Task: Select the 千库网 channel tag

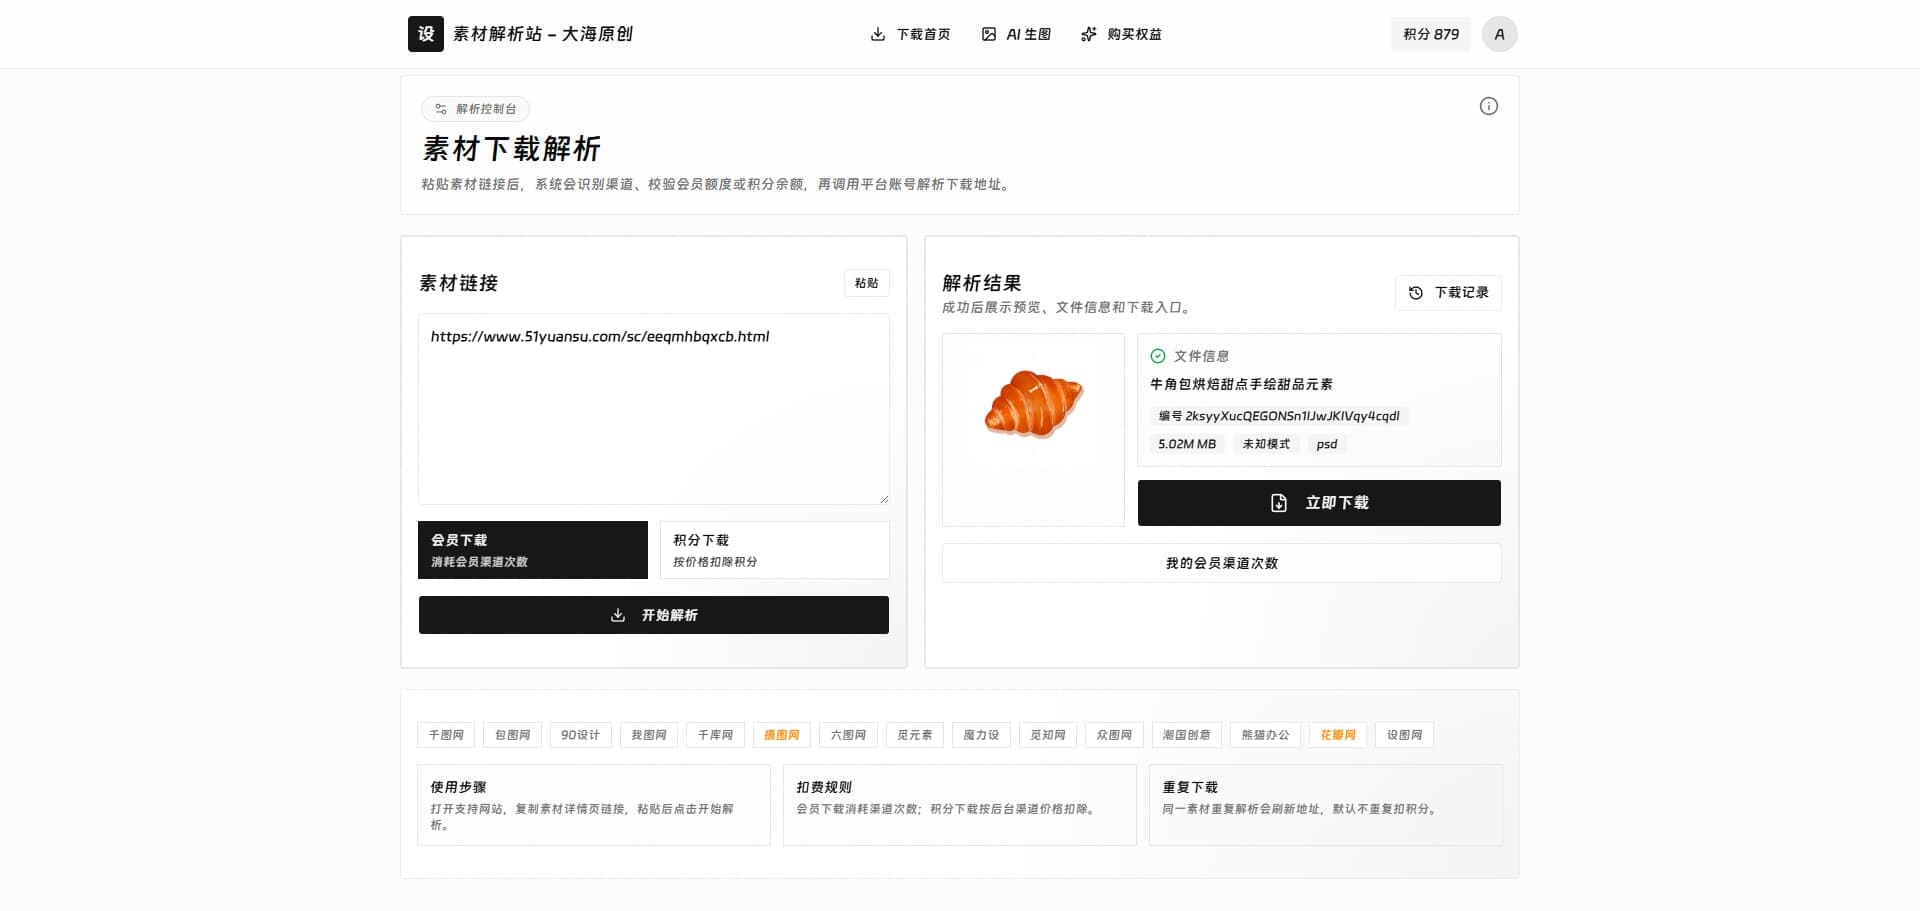Action: [x=715, y=735]
